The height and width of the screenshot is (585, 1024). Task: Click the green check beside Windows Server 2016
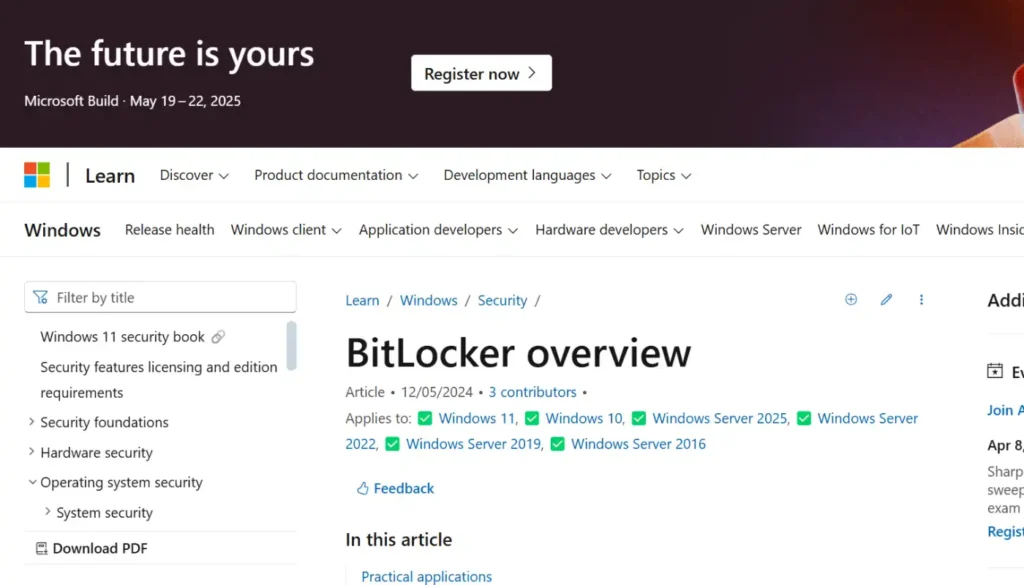click(558, 444)
